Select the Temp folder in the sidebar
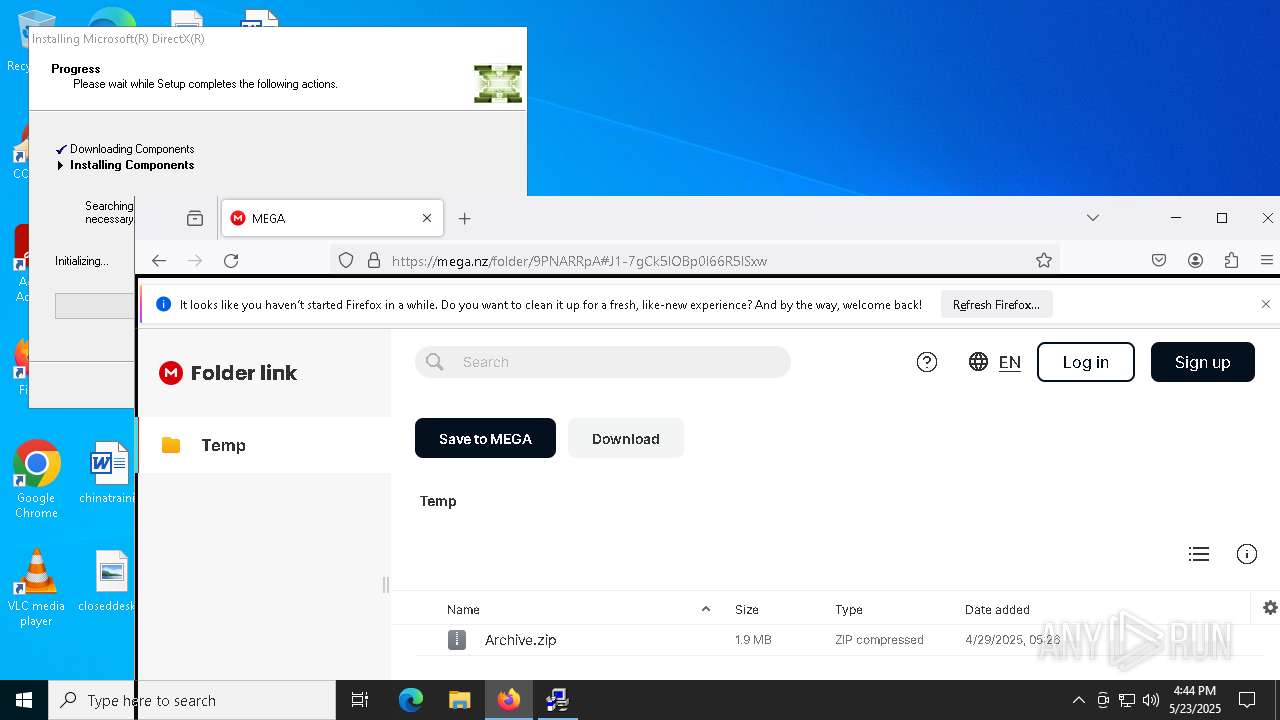This screenshot has height=720, width=1280. pyautogui.click(x=264, y=445)
